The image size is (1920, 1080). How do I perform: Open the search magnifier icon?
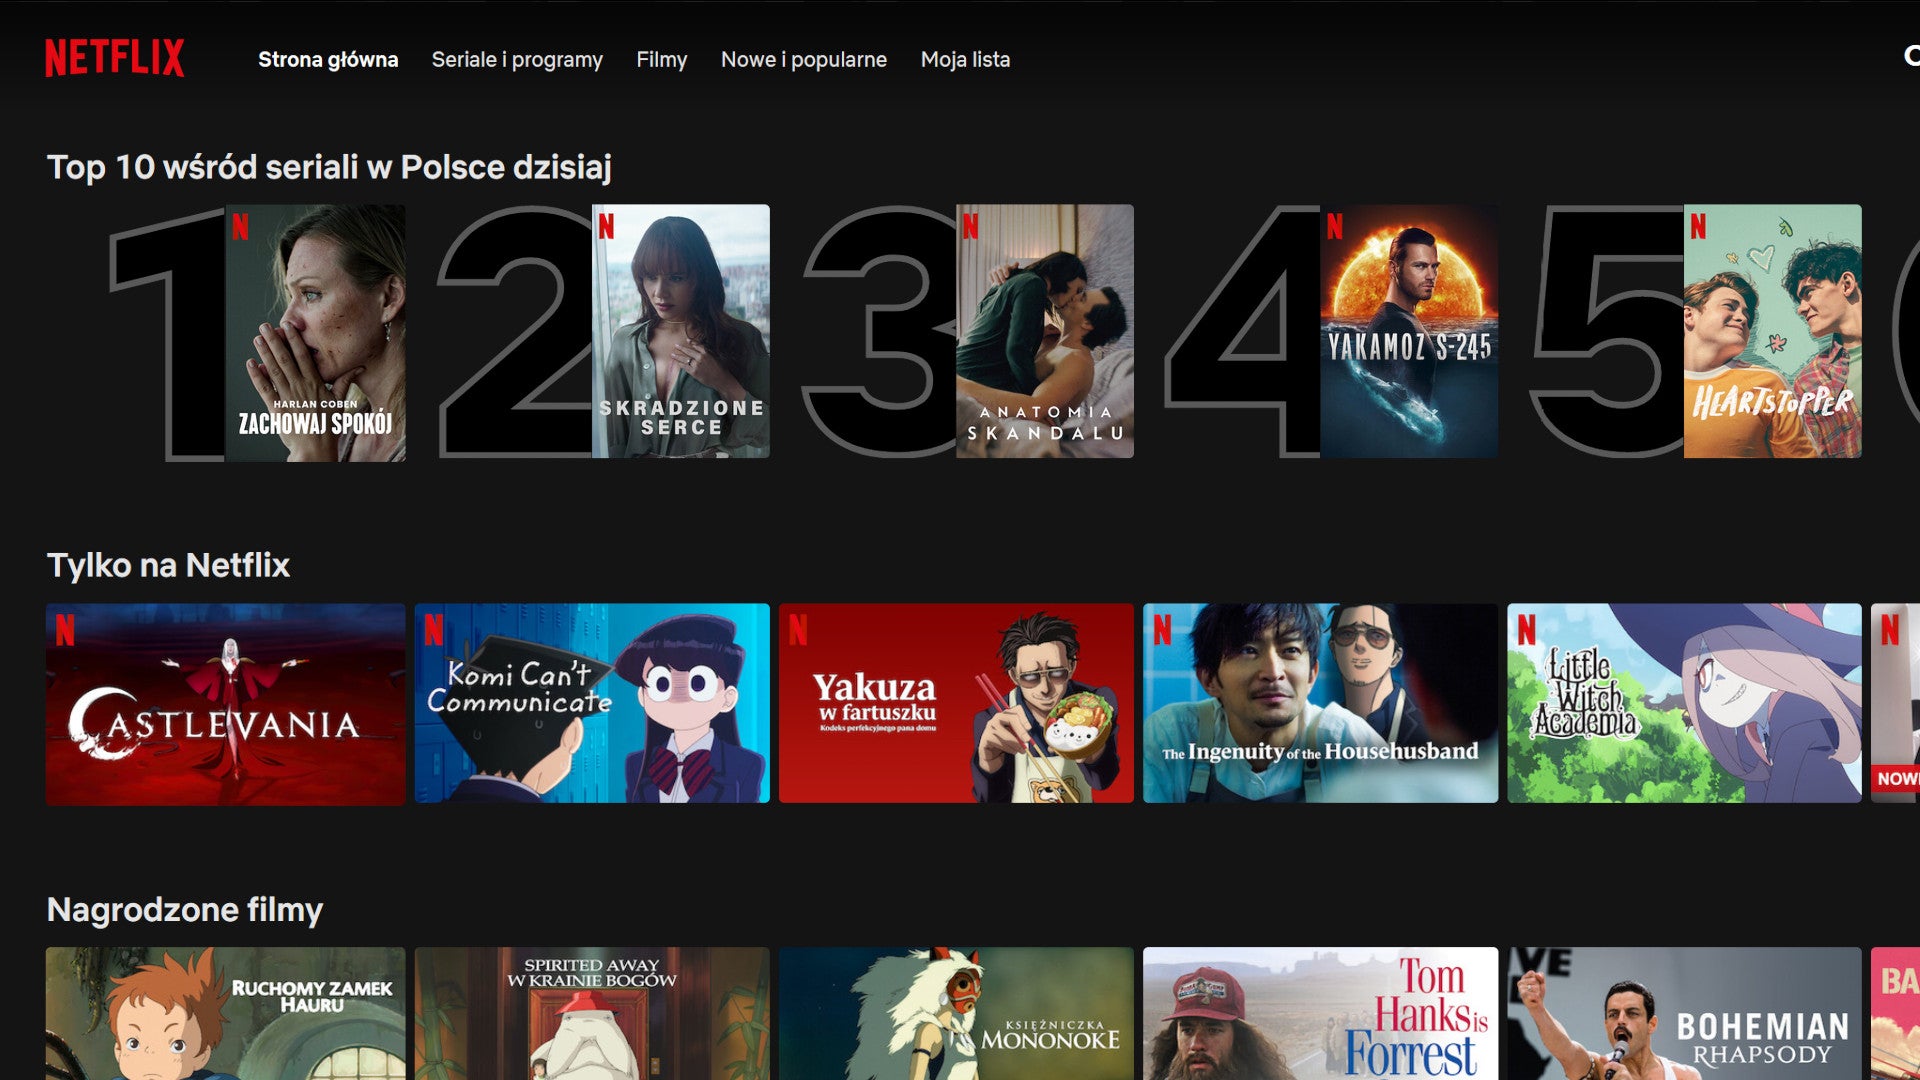pyautogui.click(x=1911, y=56)
